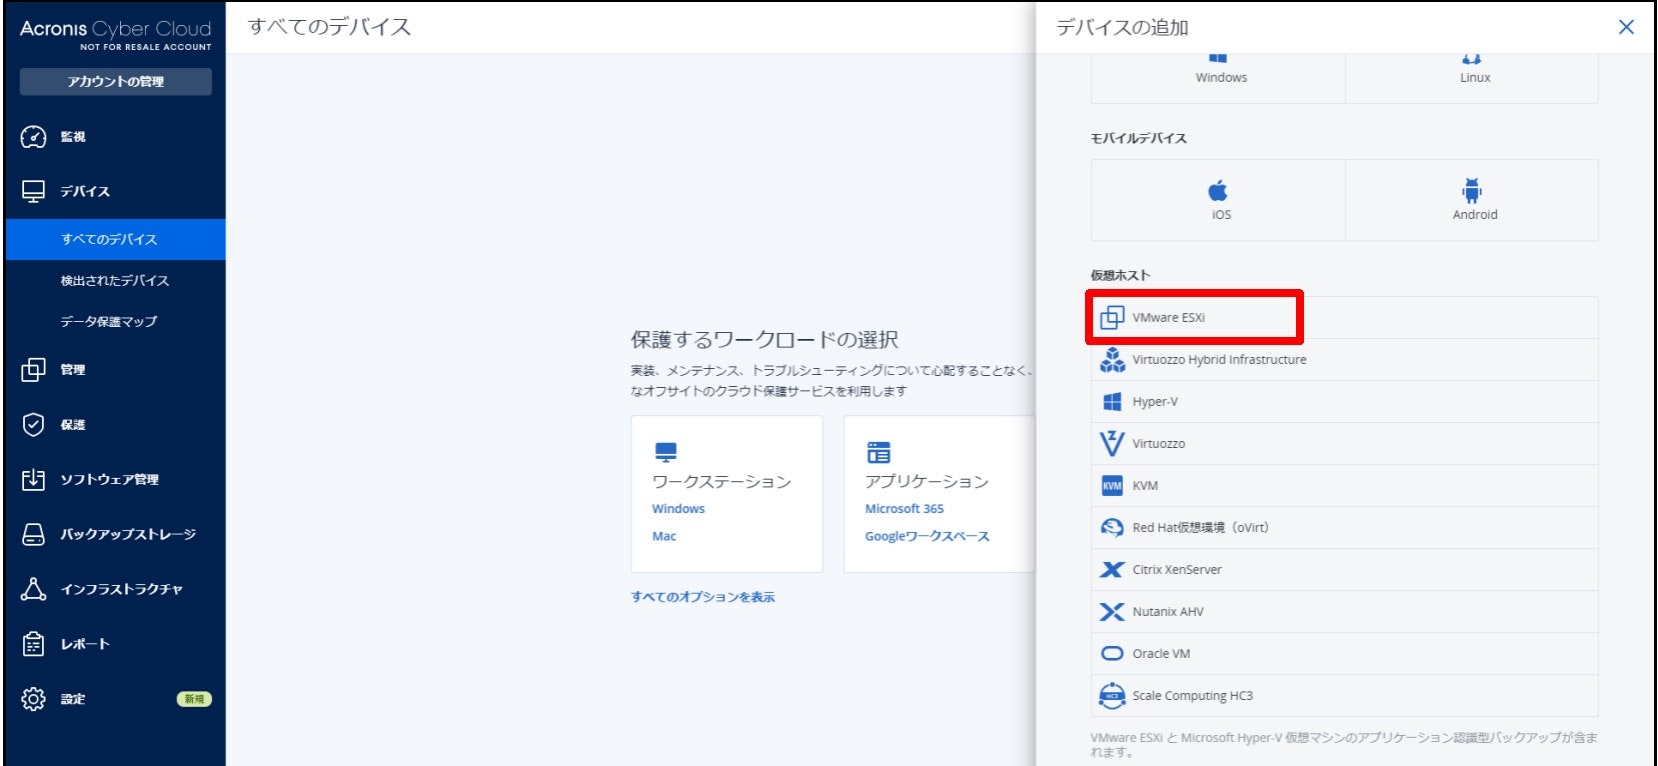Click the VMware ESXi icon

1112,317
